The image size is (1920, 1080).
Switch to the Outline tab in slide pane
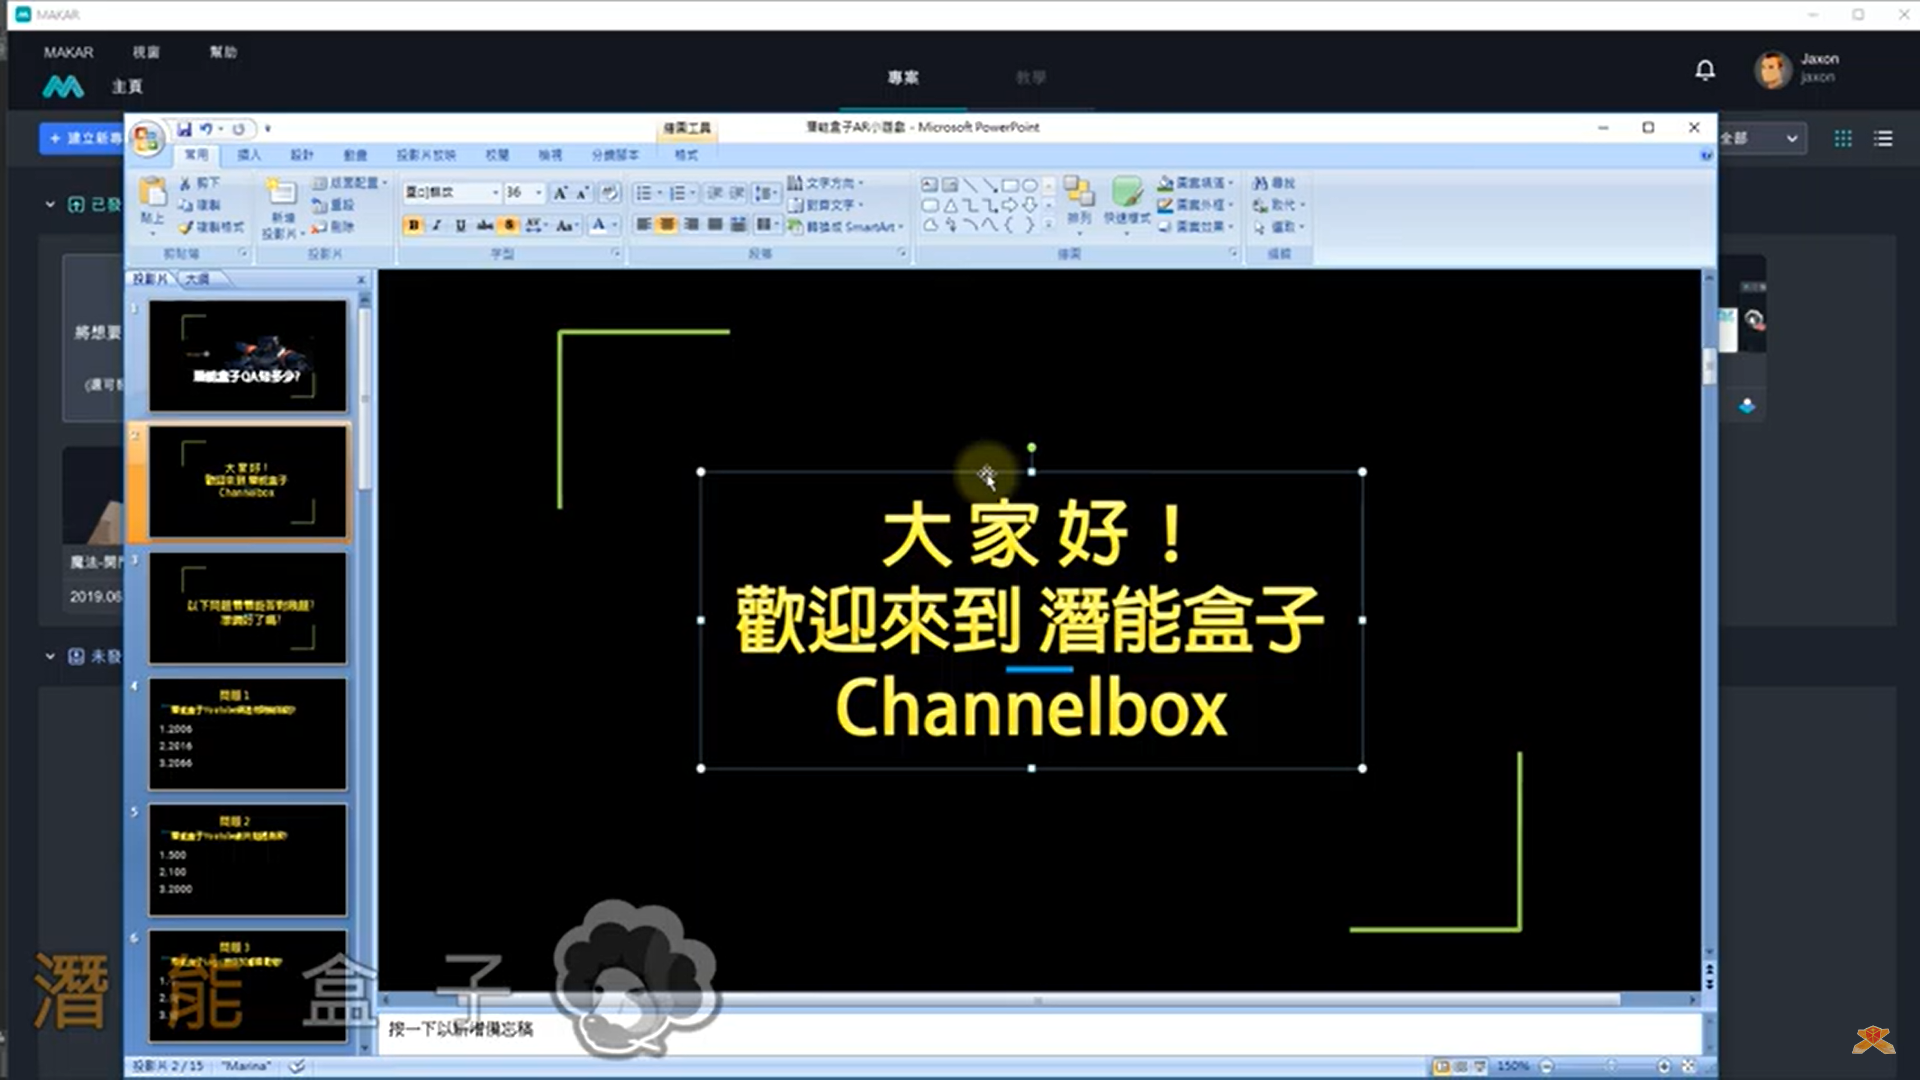197,279
